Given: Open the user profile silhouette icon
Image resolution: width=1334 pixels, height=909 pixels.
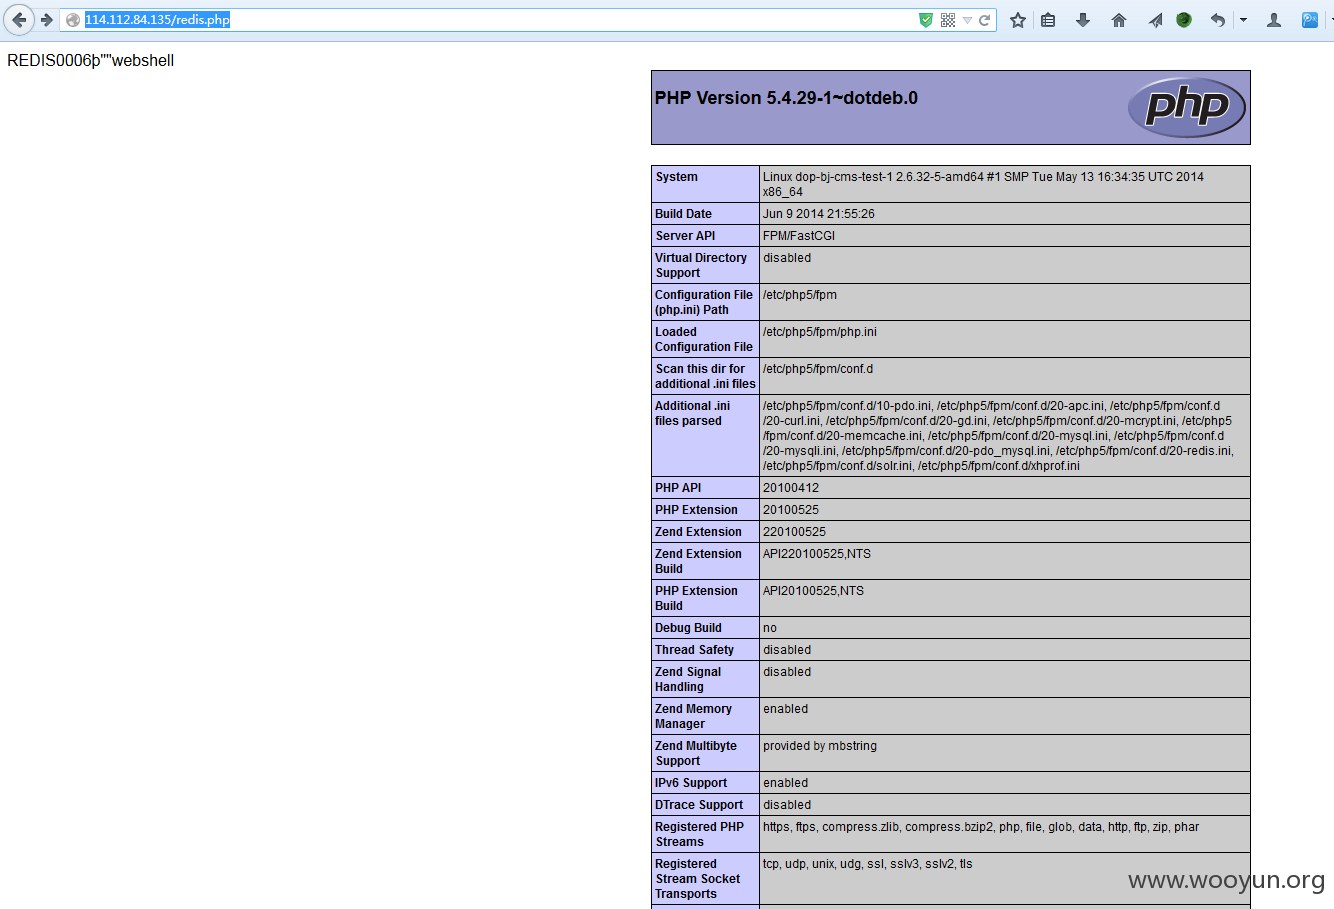Looking at the screenshot, I should [1274, 20].
